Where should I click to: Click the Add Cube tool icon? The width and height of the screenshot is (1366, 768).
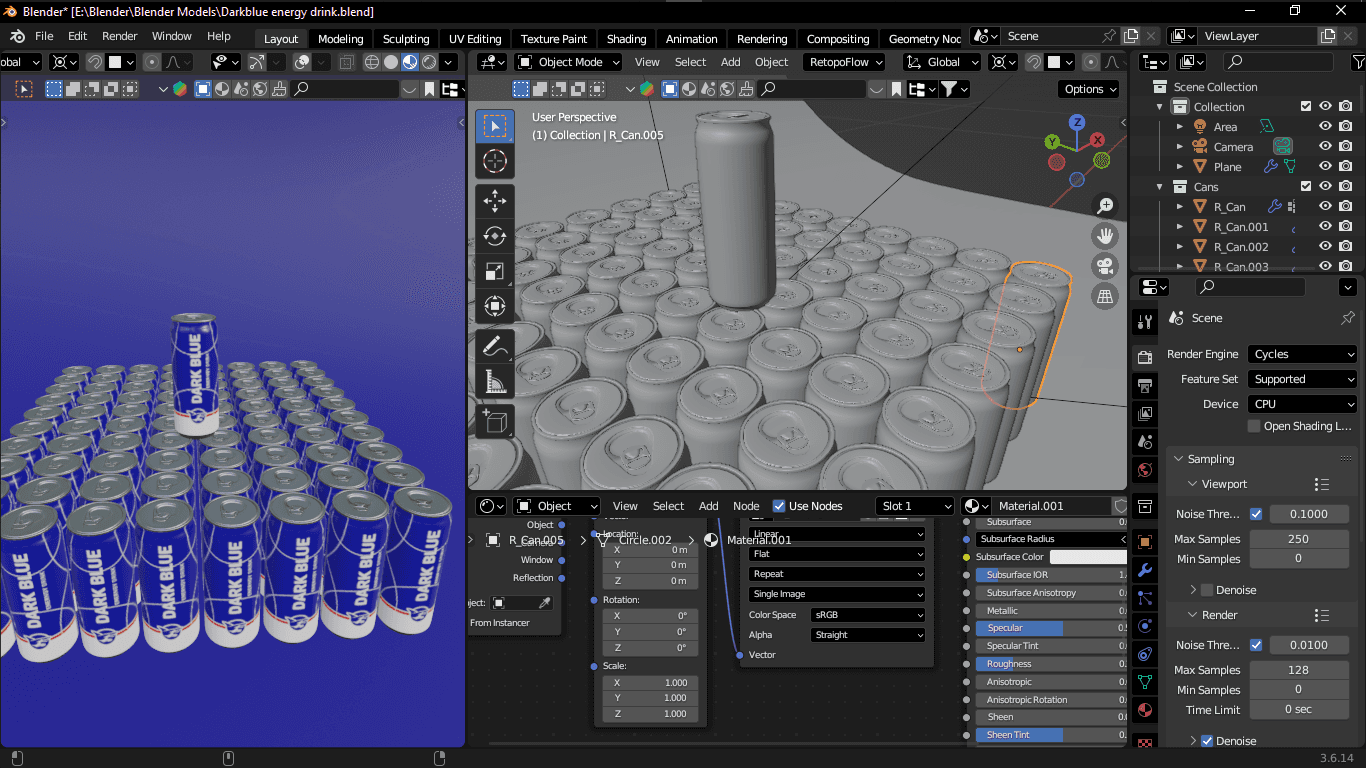[495, 421]
